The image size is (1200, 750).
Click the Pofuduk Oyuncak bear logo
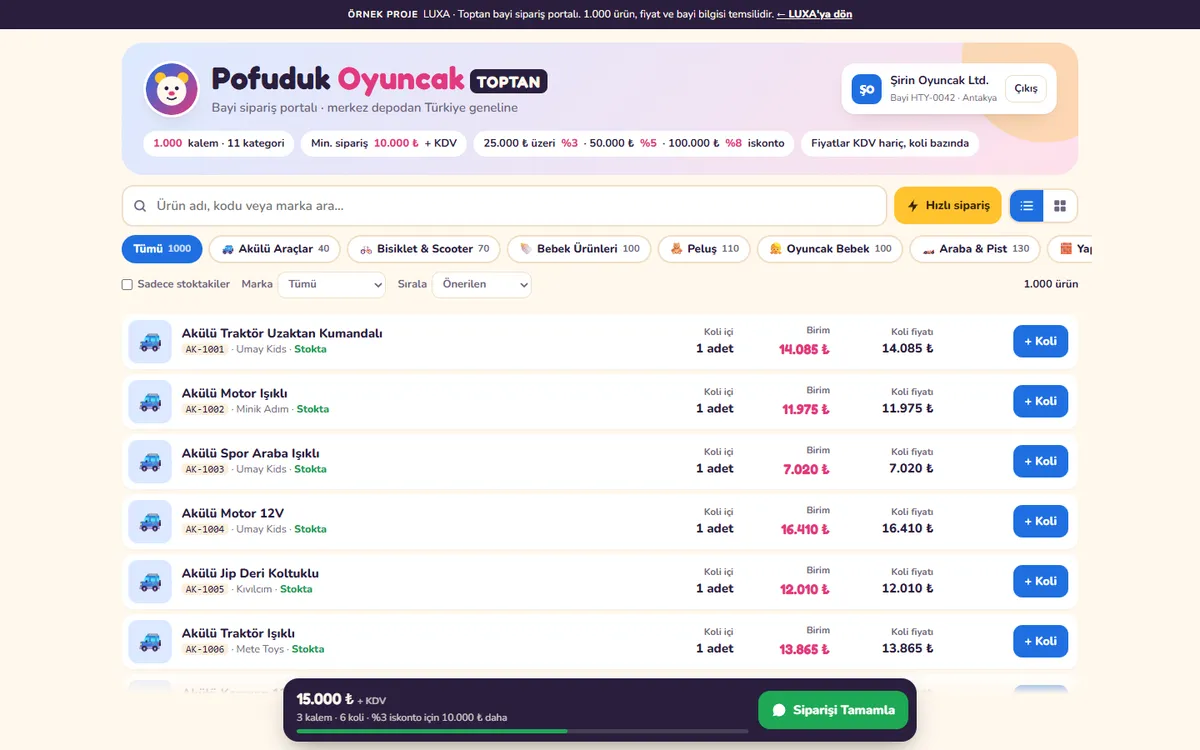[x=172, y=90]
